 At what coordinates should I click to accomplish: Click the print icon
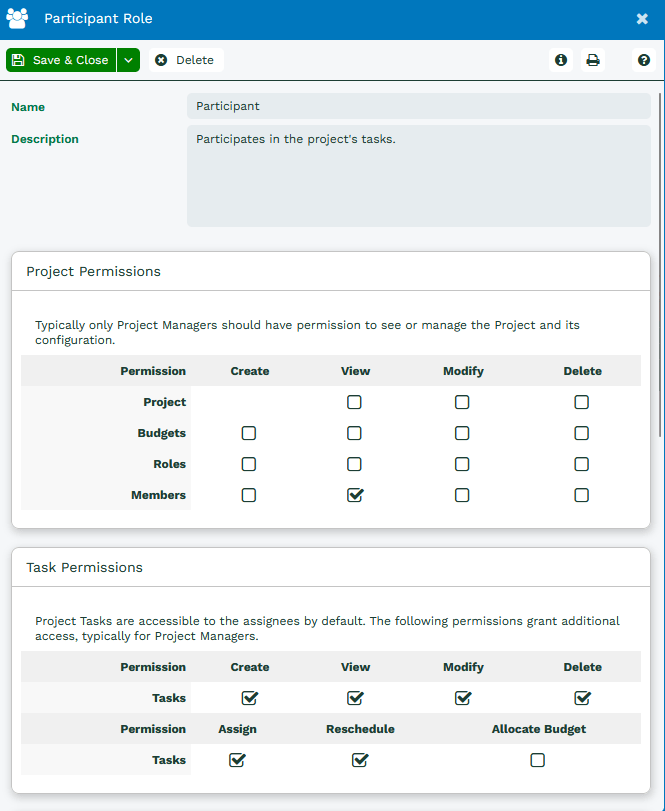593,60
